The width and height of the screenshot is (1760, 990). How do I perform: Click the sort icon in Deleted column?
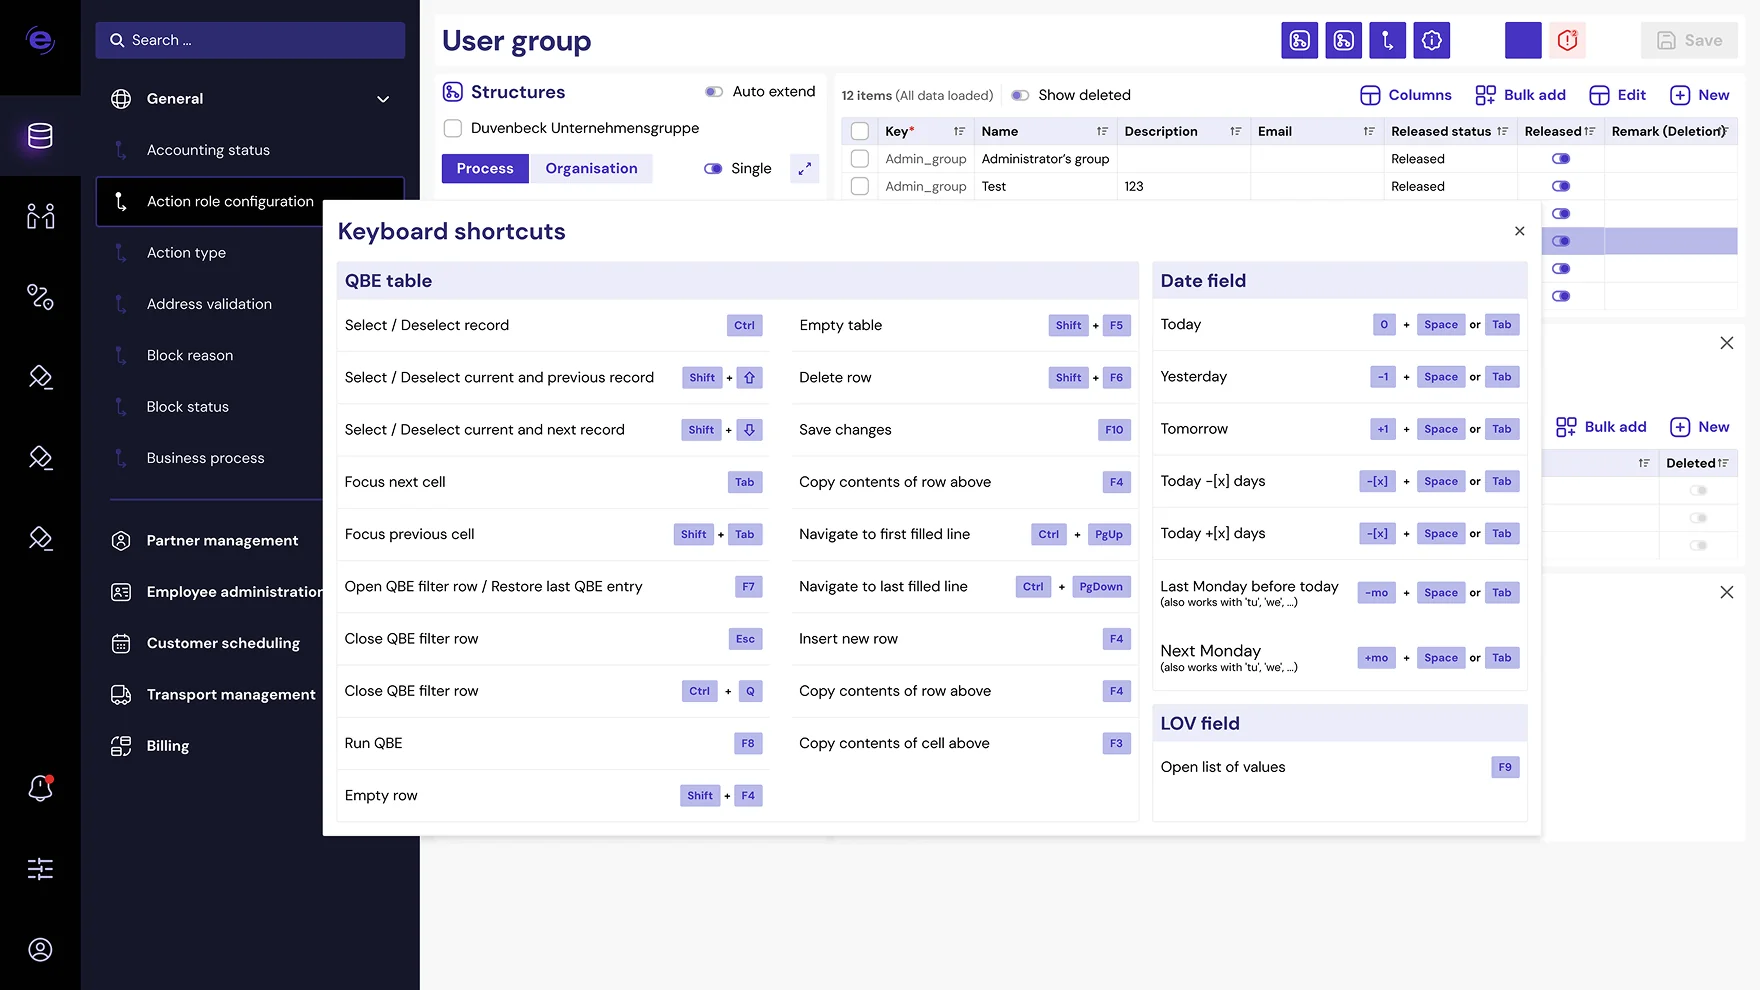click(x=1723, y=463)
